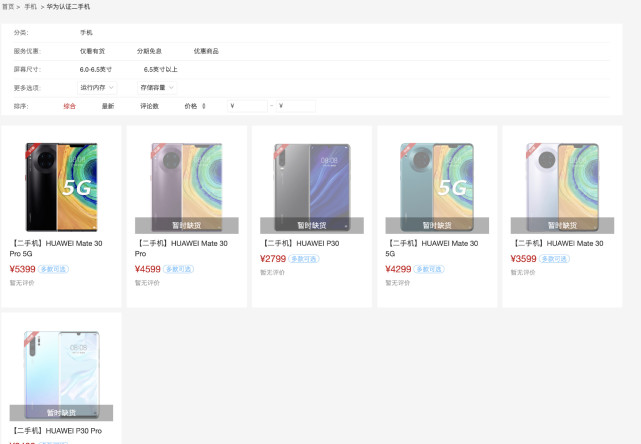Viewport: 641px width, 444px height.
Task: Open the black Mate 30 Pro 5G image
Action: pos(61,187)
